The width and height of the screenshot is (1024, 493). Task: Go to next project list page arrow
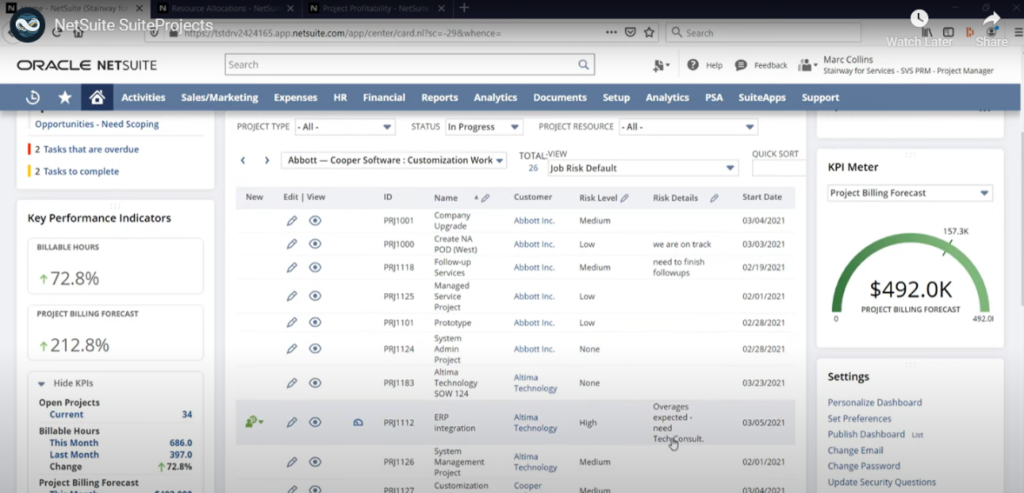point(267,160)
